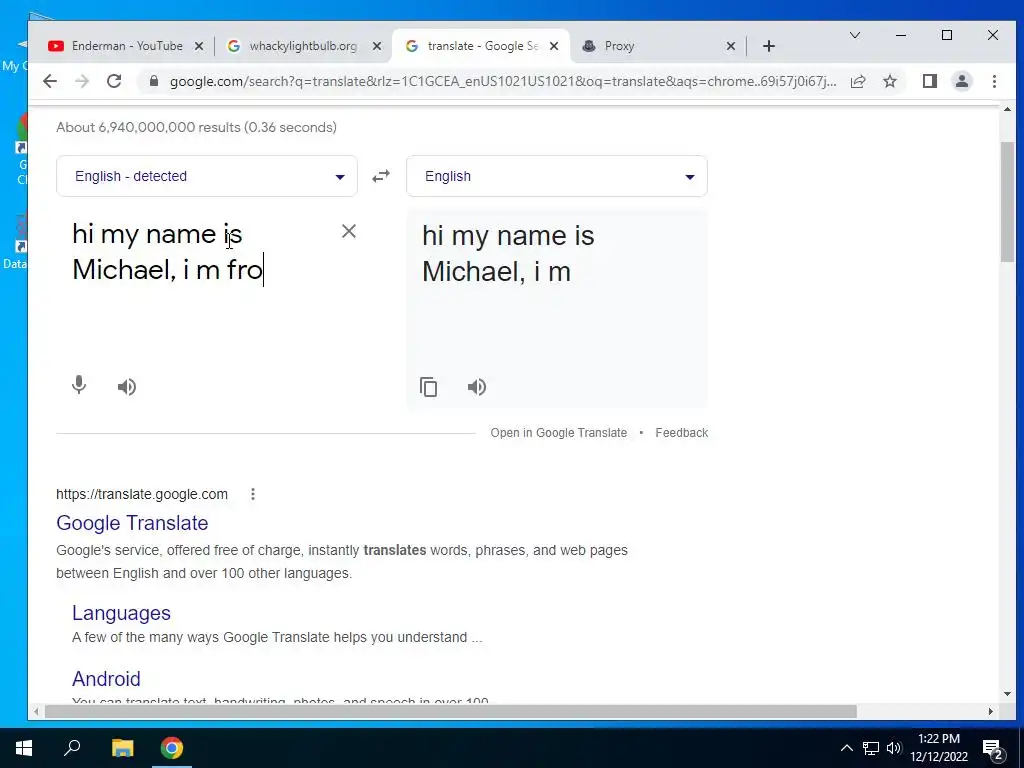This screenshot has width=1024, height=768.
Task: Click the result count text About 6,940,000,000 results
Action: pos(197,127)
